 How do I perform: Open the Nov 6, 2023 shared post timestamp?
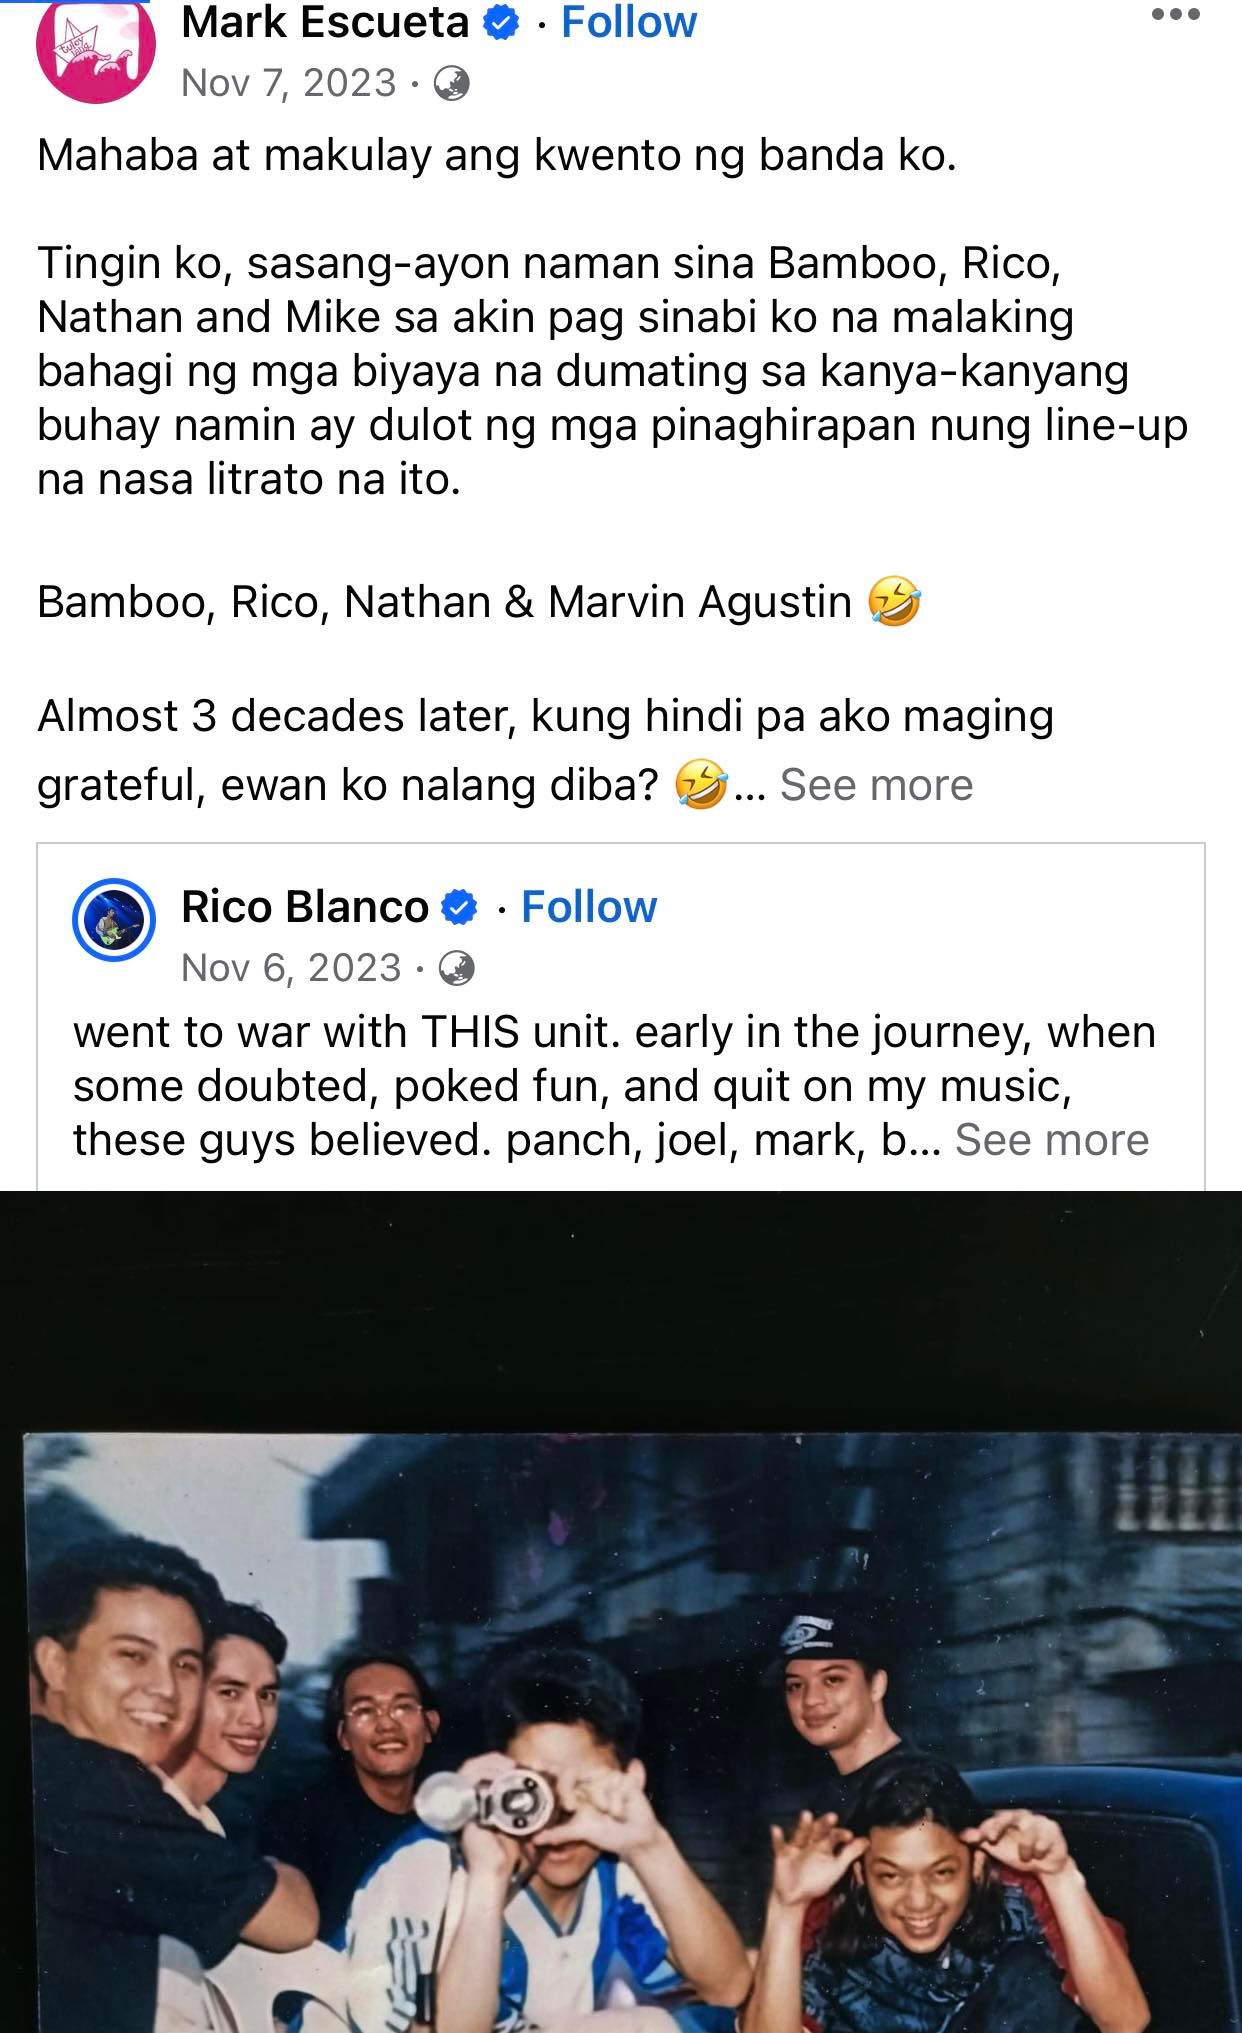pyautogui.click(x=291, y=968)
